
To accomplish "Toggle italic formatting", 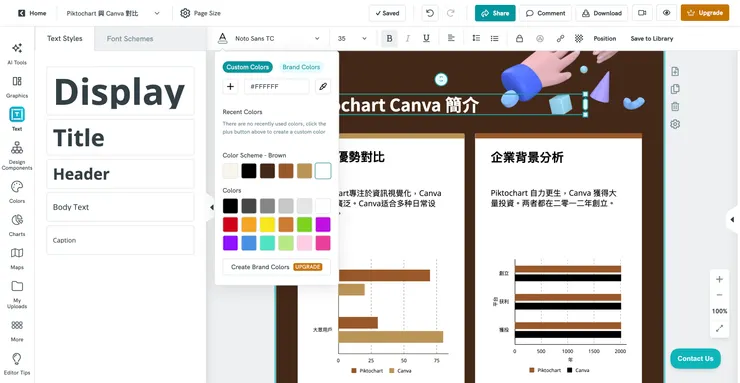I will 408,39.
